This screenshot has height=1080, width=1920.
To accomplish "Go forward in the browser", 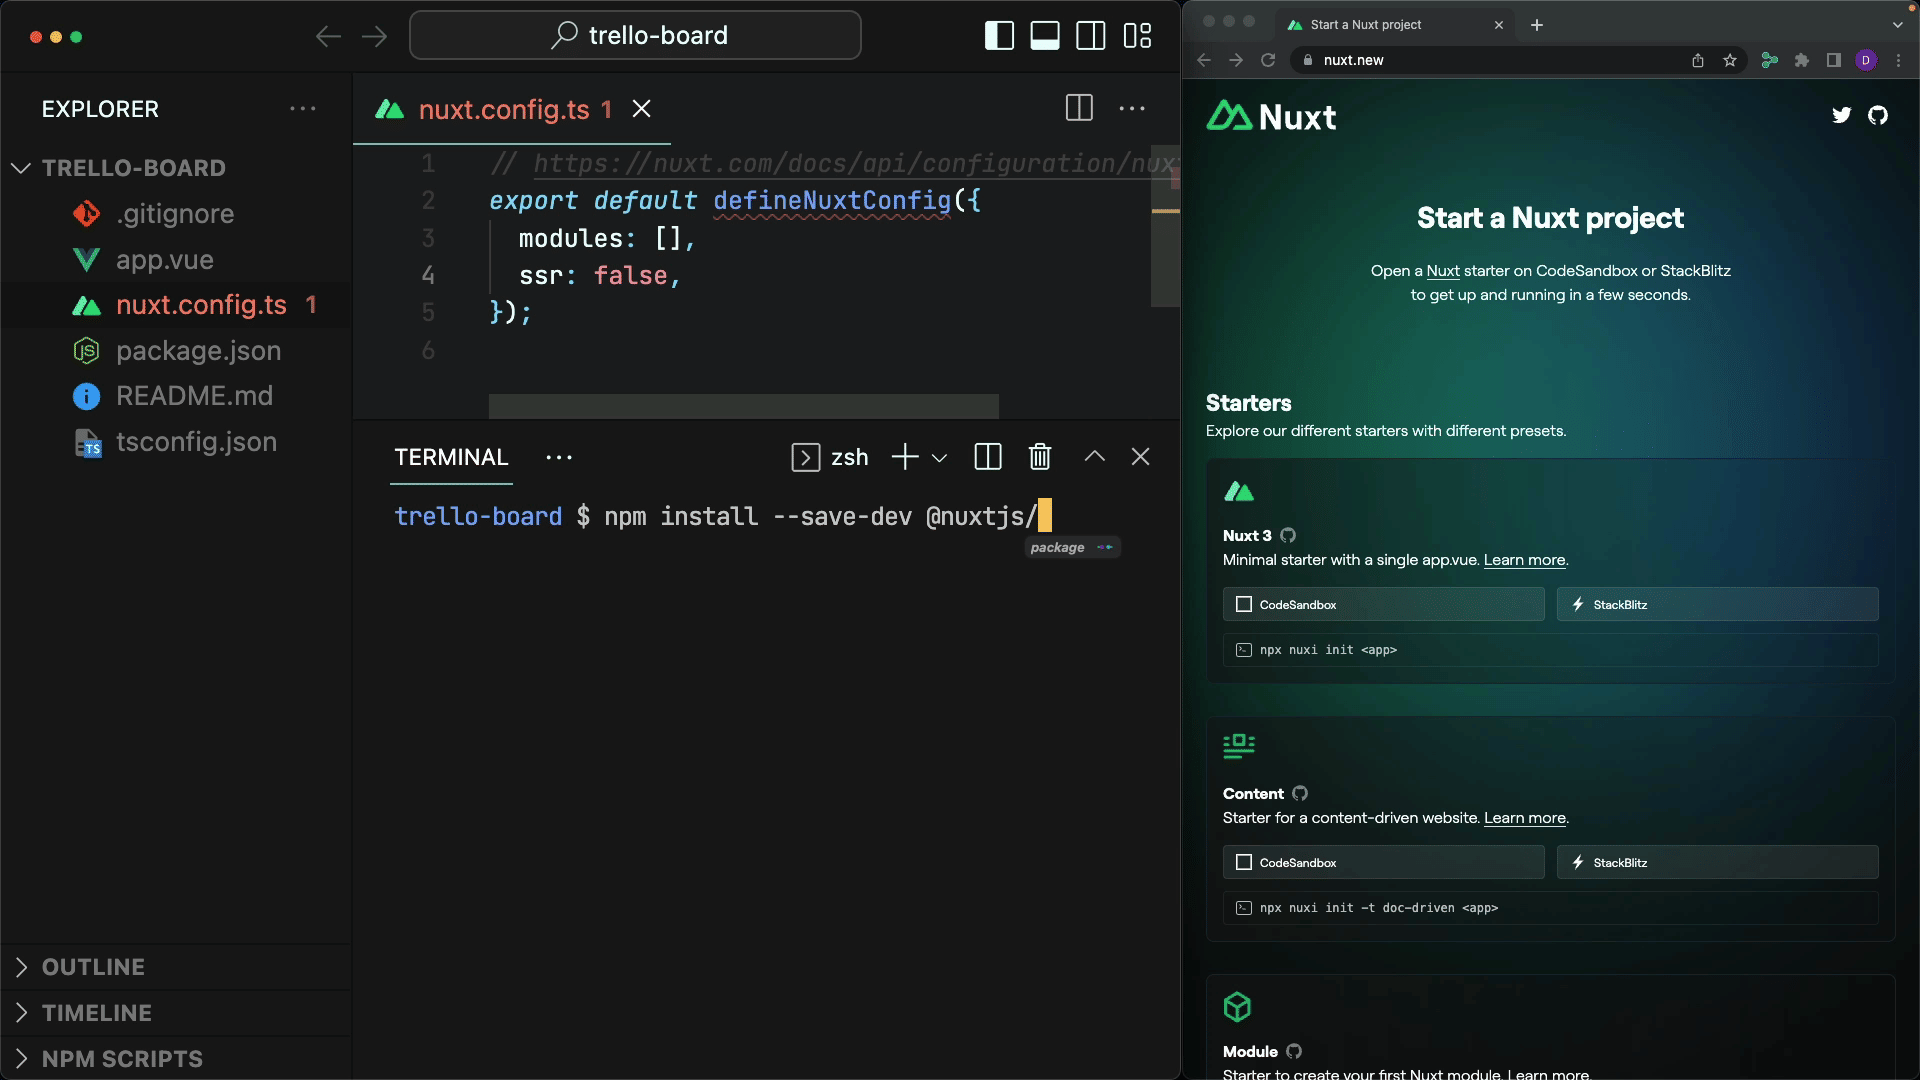I will point(1236,60).
